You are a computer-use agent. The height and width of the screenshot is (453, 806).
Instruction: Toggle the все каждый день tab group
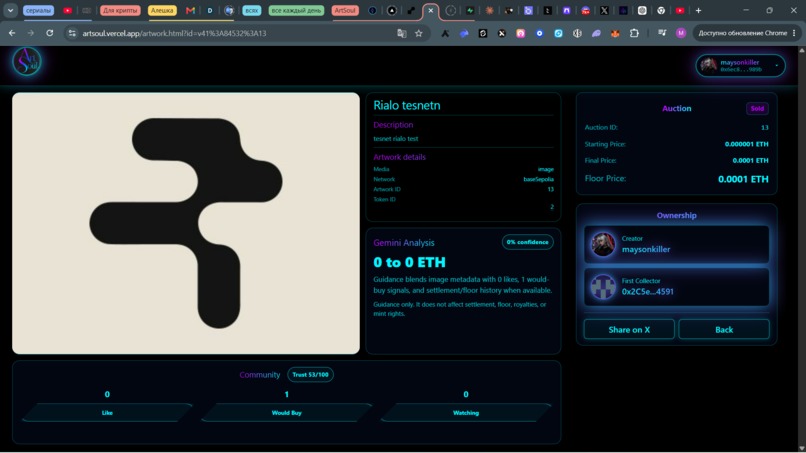(x=296, y=10)
